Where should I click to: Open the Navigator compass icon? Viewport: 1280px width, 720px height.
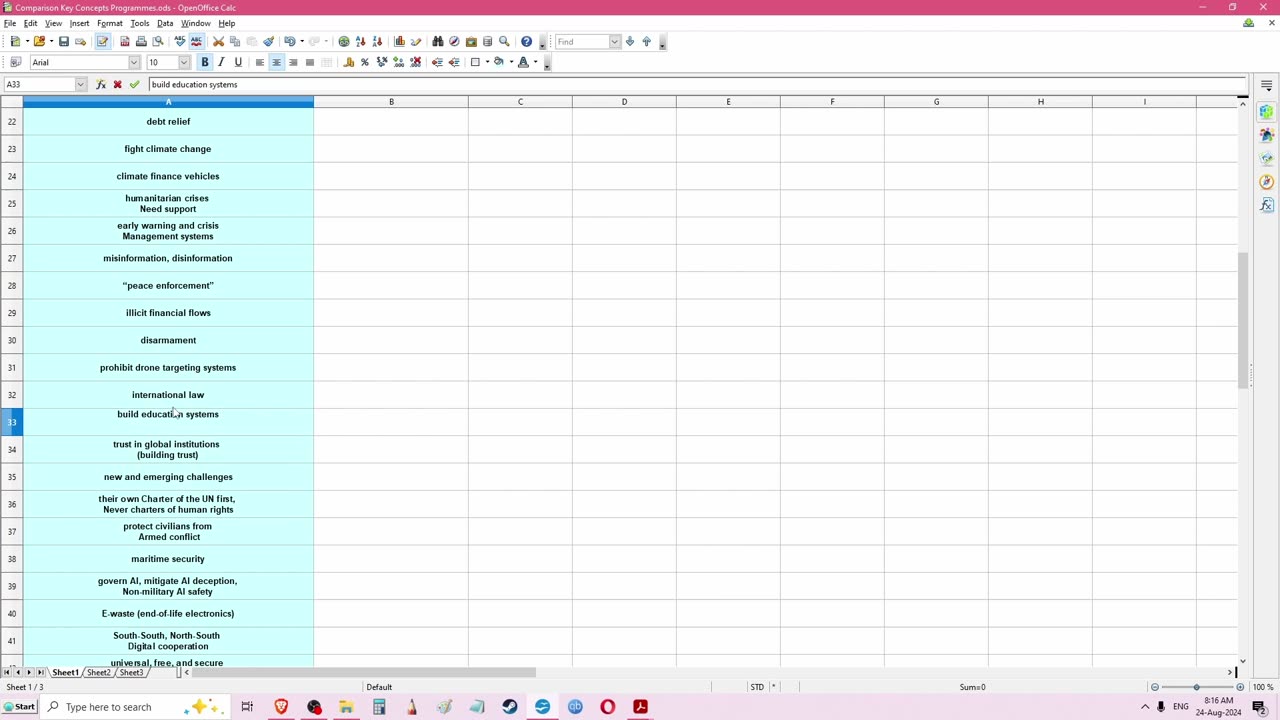(454, 42)
